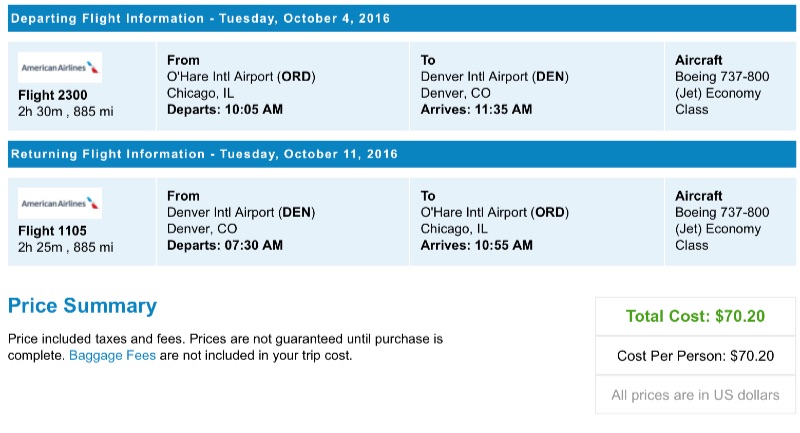Click the Arrives: 10:55 AM time
Image resolution: width=800 pixels, height=433 pixels.
click(476, 245)
